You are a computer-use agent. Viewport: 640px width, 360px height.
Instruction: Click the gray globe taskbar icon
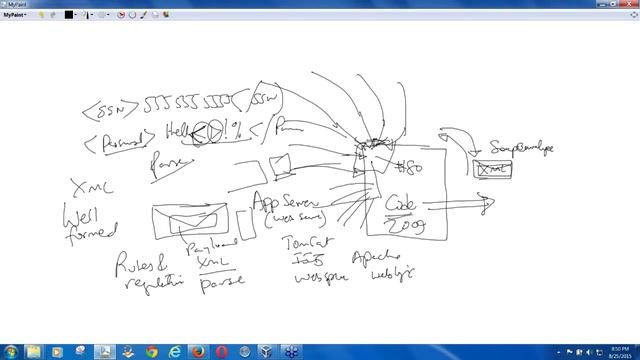245,352
